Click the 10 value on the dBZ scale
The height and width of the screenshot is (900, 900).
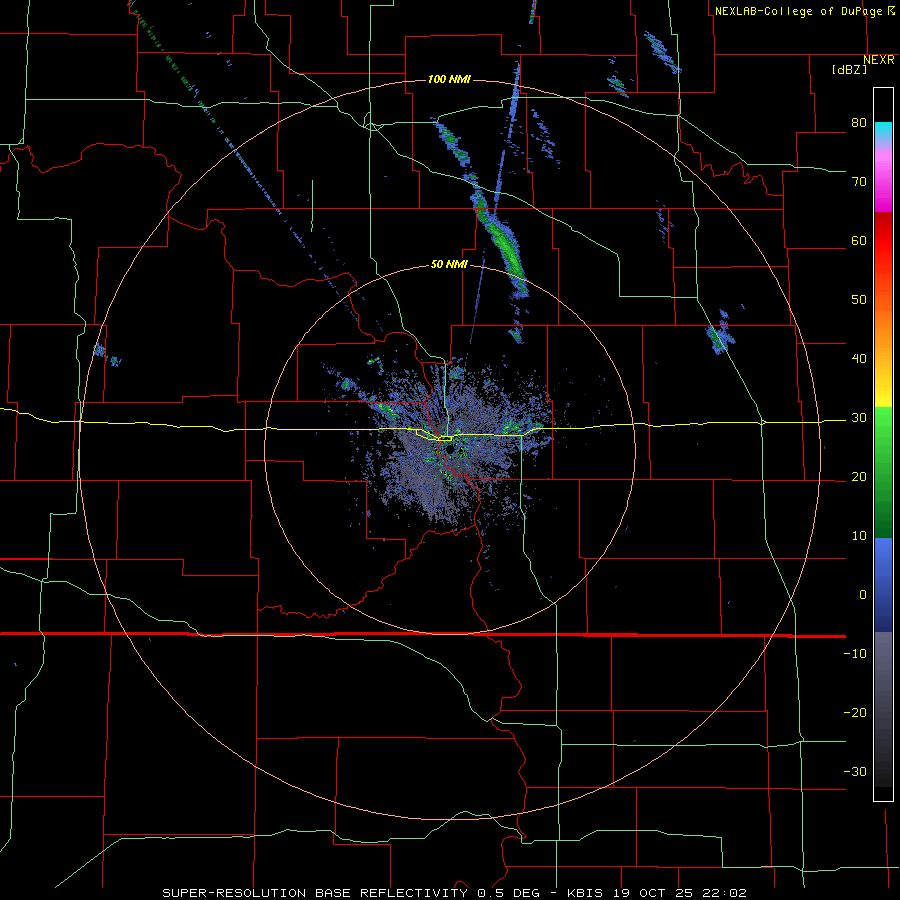pyautogui.click(x=859, y=536)
